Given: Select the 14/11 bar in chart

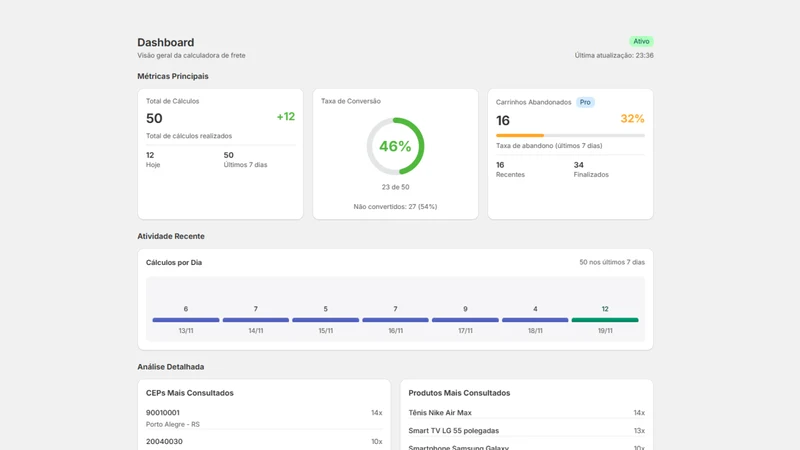Looking at the screenshot, I should coord(256,320).
